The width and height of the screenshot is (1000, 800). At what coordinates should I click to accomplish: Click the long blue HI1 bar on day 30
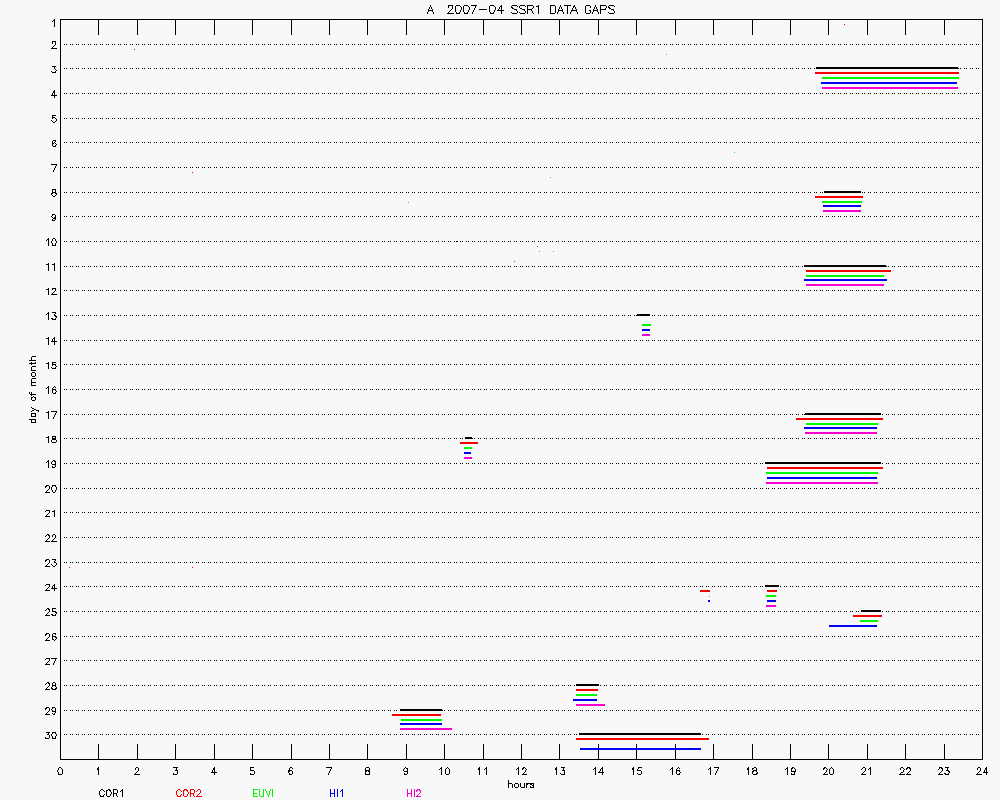pyautogui.click(x=640, y=748)
